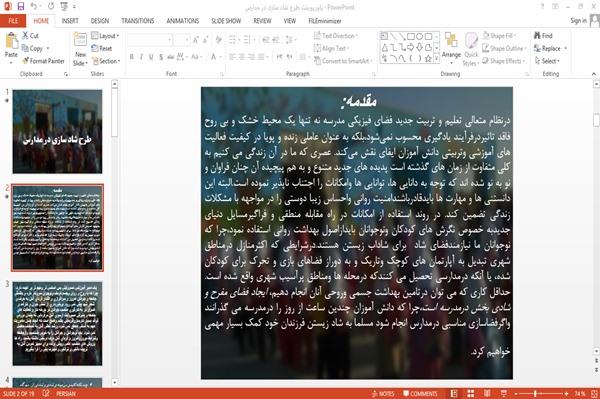The width and height of the screenshot is (600, 399).
Task: Toggle Bold formatting
Action: [x=132, y=57]
